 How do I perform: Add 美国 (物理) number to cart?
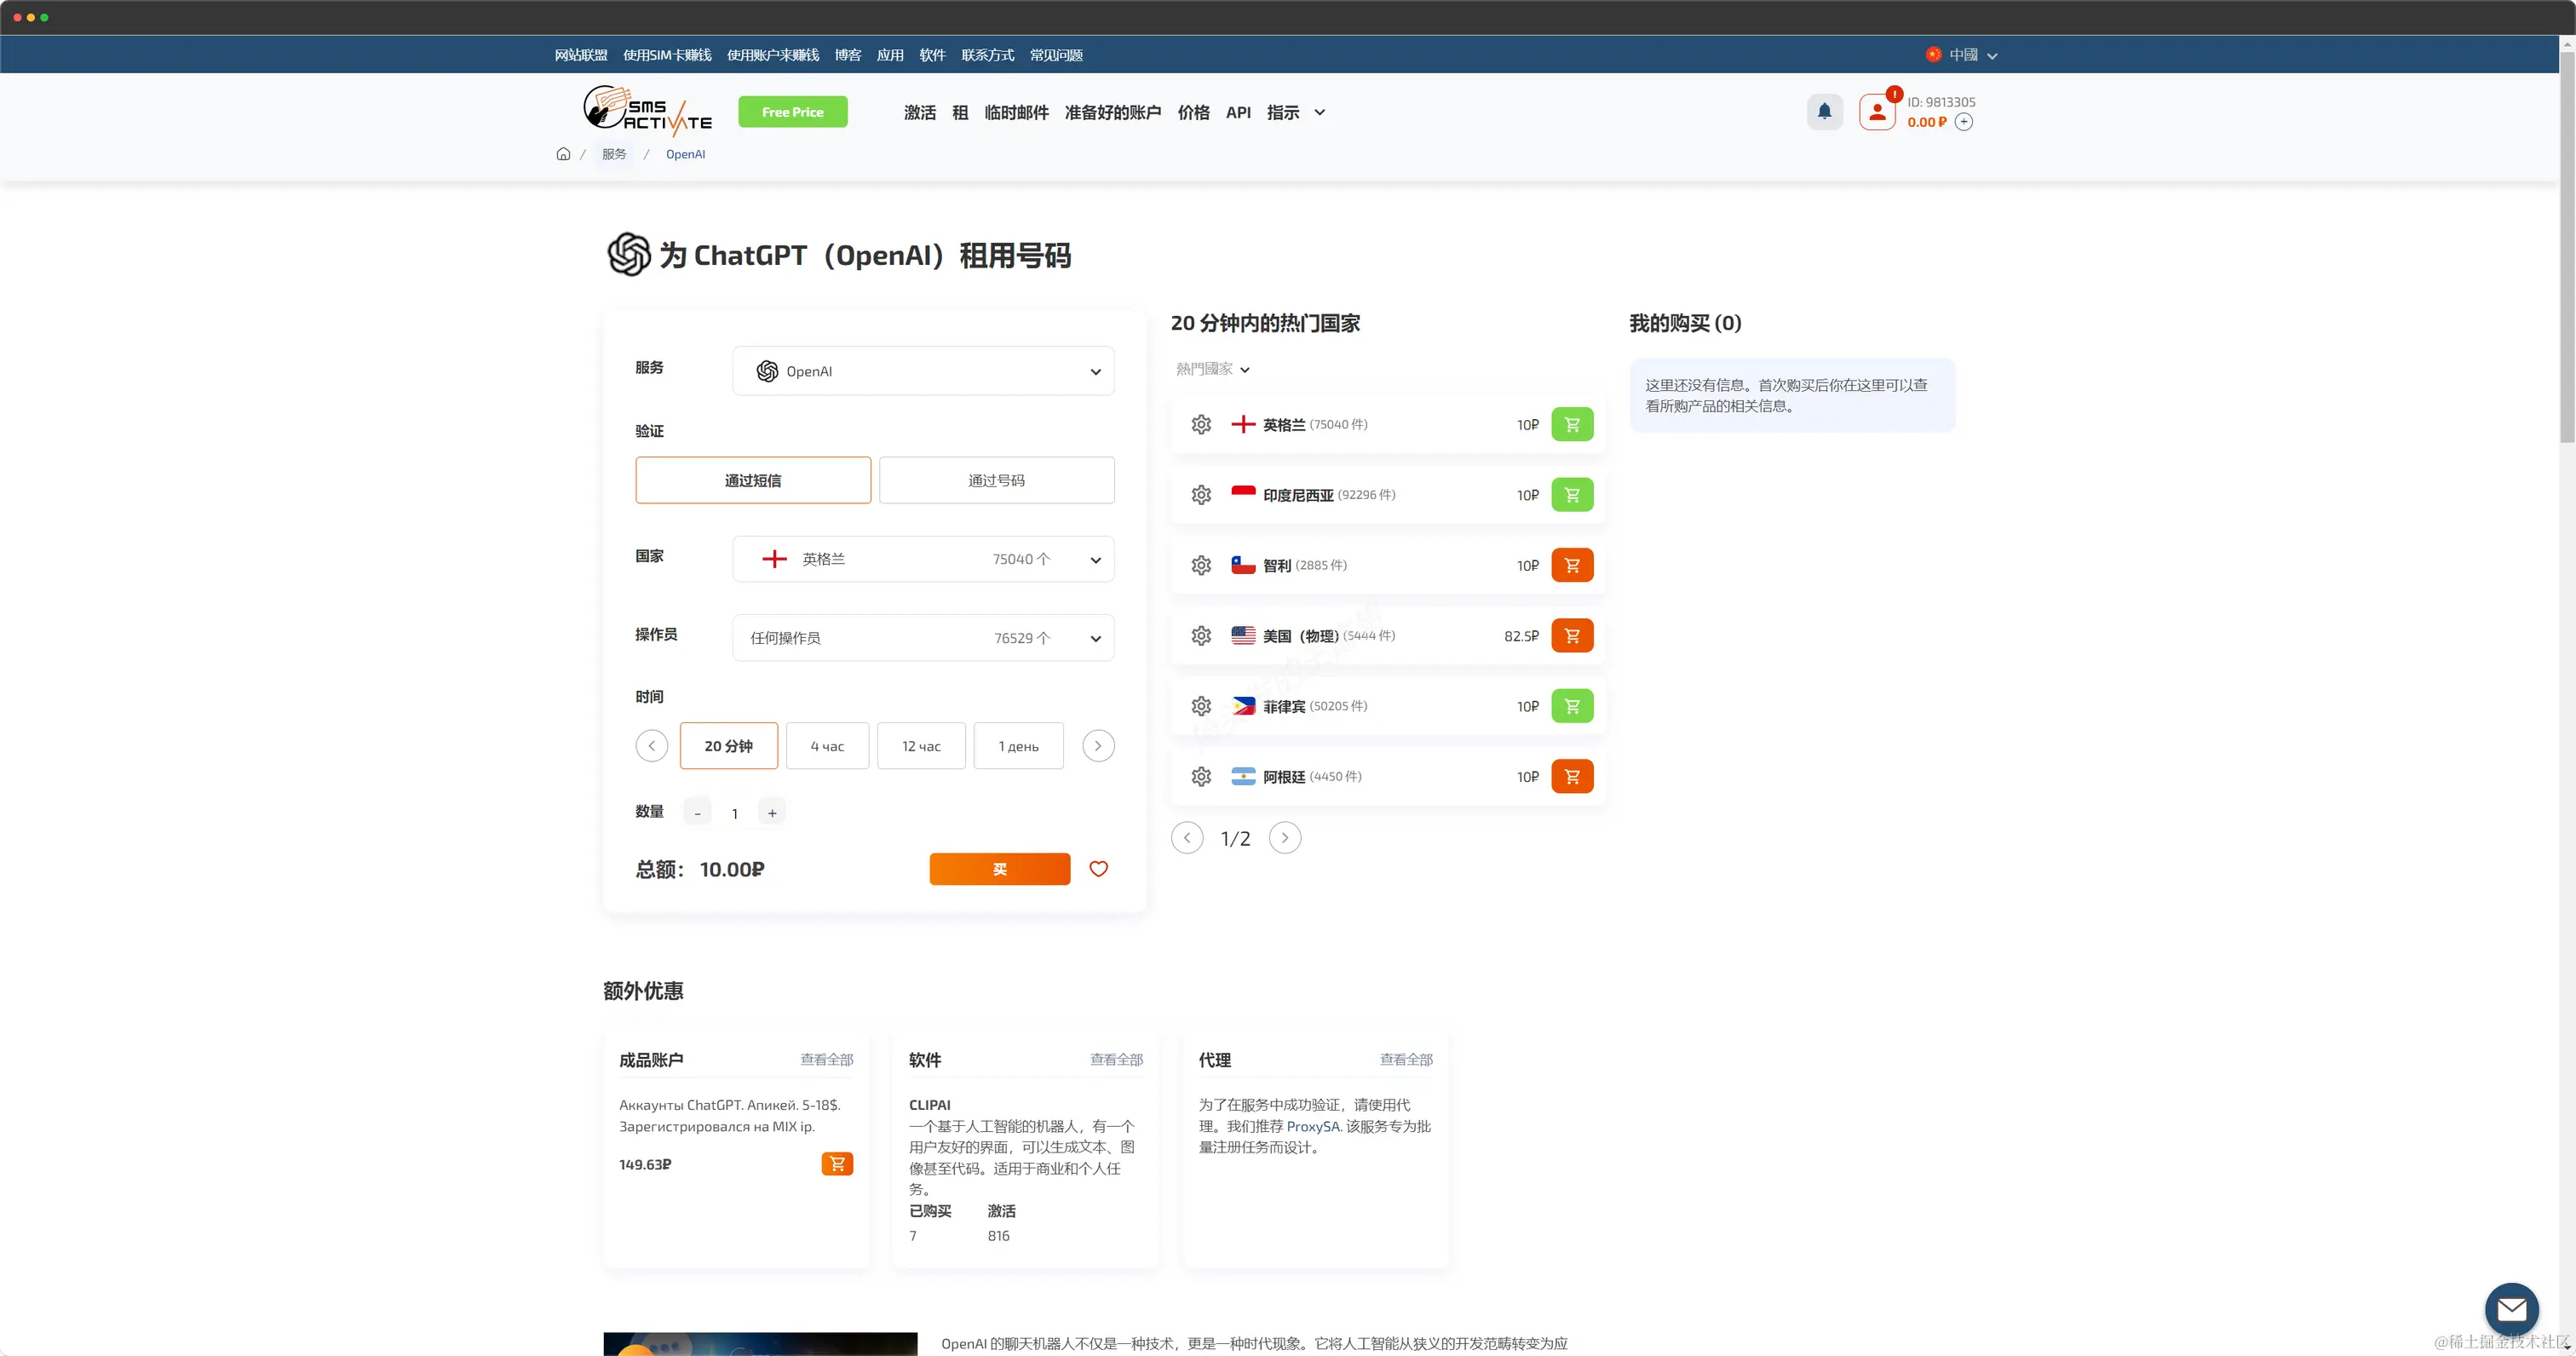point(1572,636)
